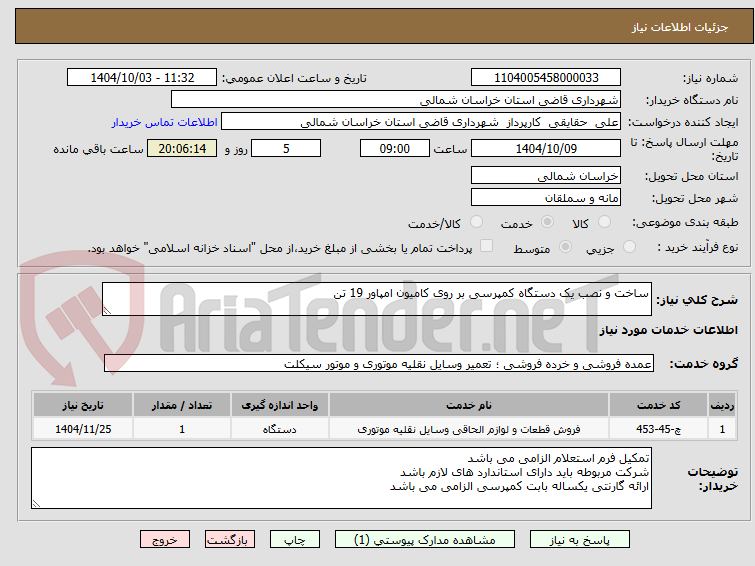Click the واحد اندازه گیری column header
Viewport: 755px width, 566px height.
click(x=280, y=405)
